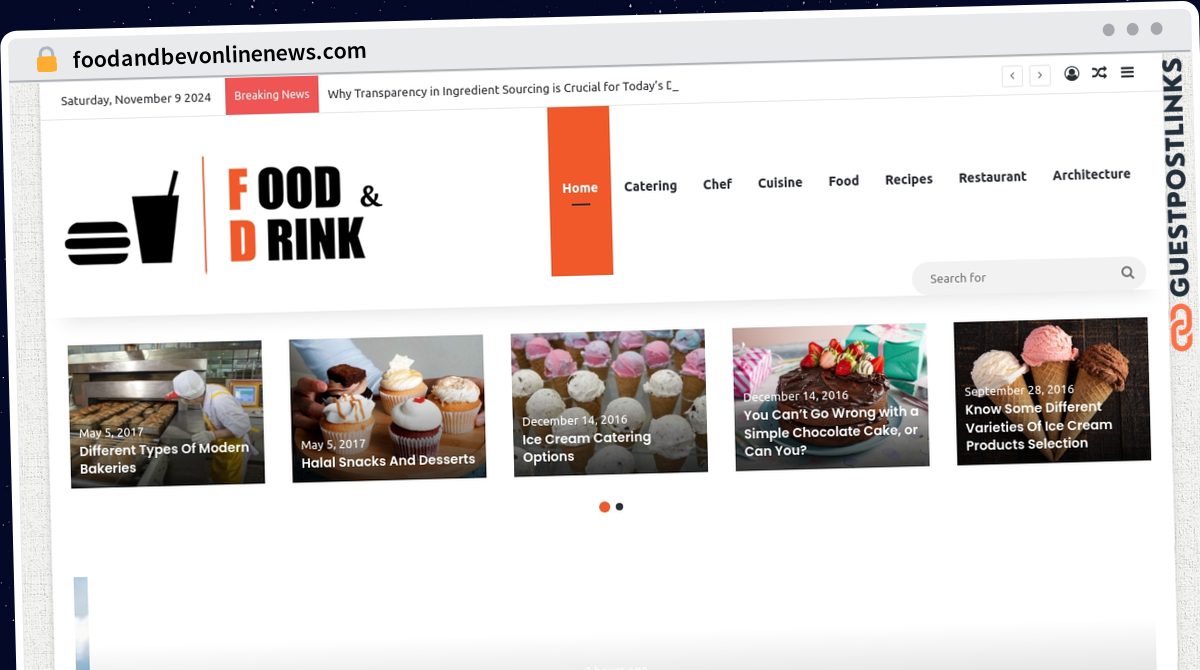Click the padlock icon in address bar

(47, 60)
